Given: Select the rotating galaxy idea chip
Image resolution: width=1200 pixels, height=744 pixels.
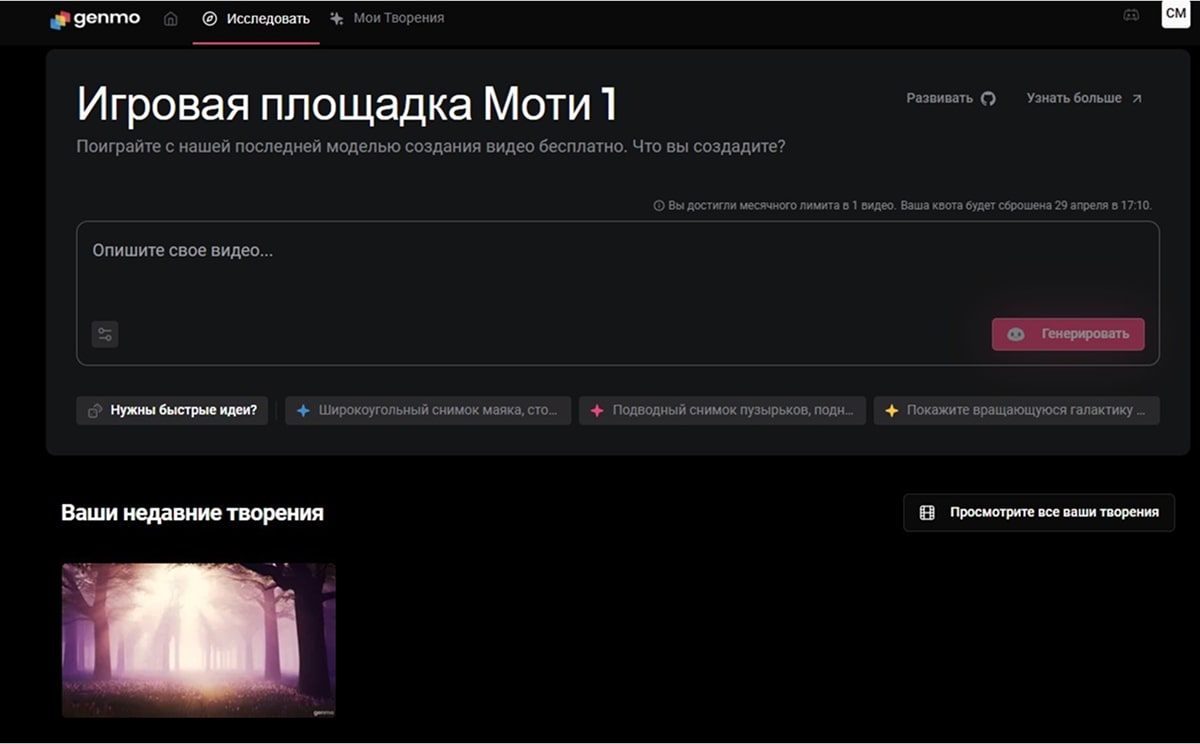Looking at the screenshot, I should pos(1017,410).
